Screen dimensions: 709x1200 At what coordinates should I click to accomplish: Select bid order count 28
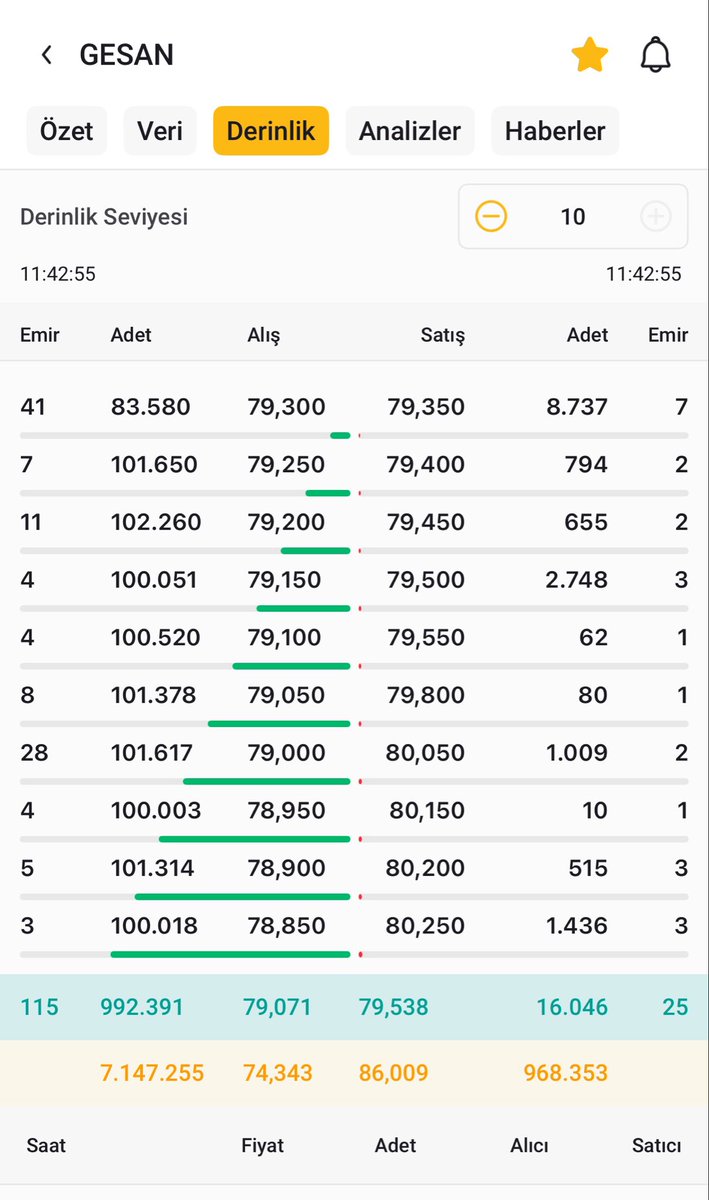point(34,753)
